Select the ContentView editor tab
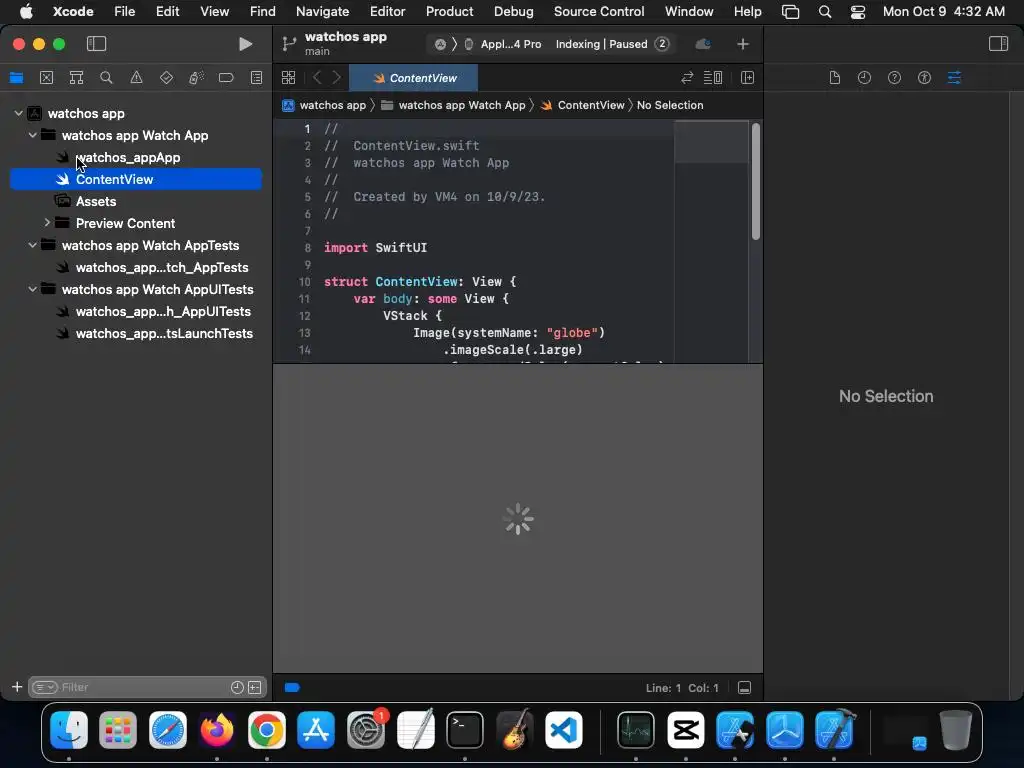Image resolution: width=1024 pixels, height=768 pixels. click(x=413, y=78)
